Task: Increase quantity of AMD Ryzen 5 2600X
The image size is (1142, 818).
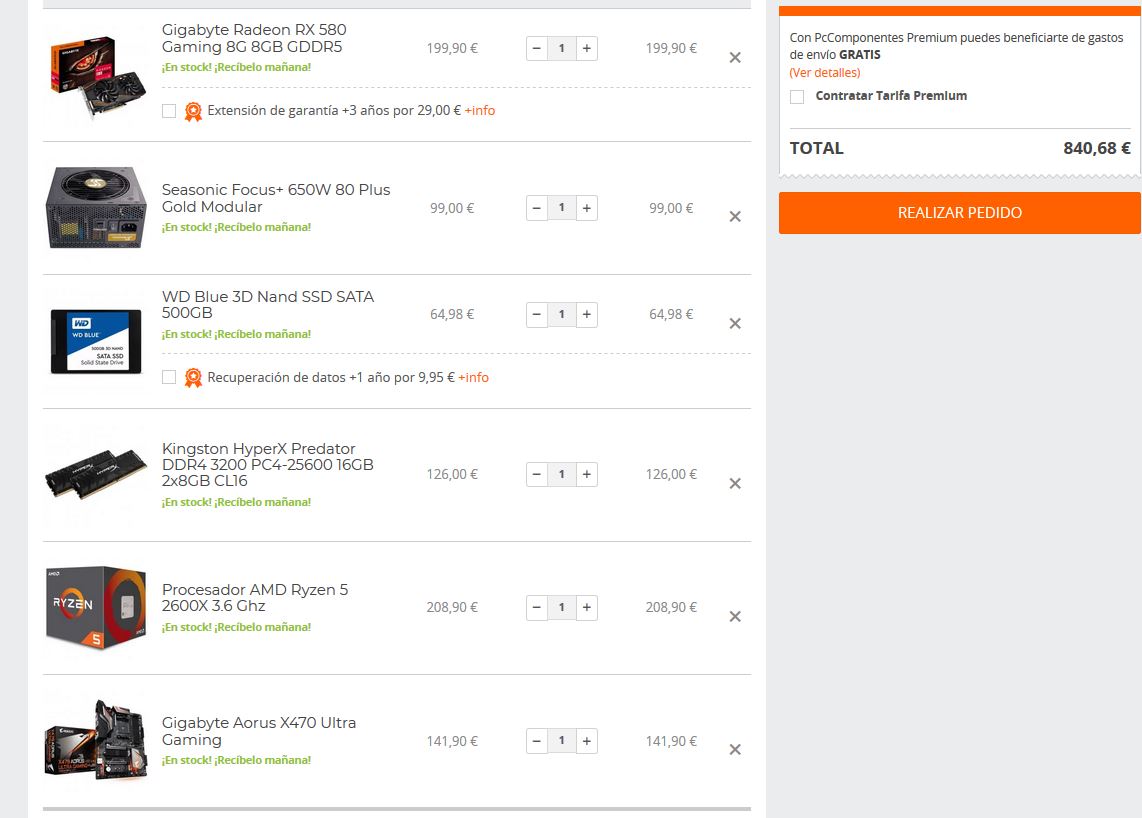Action: click(586, 607)
